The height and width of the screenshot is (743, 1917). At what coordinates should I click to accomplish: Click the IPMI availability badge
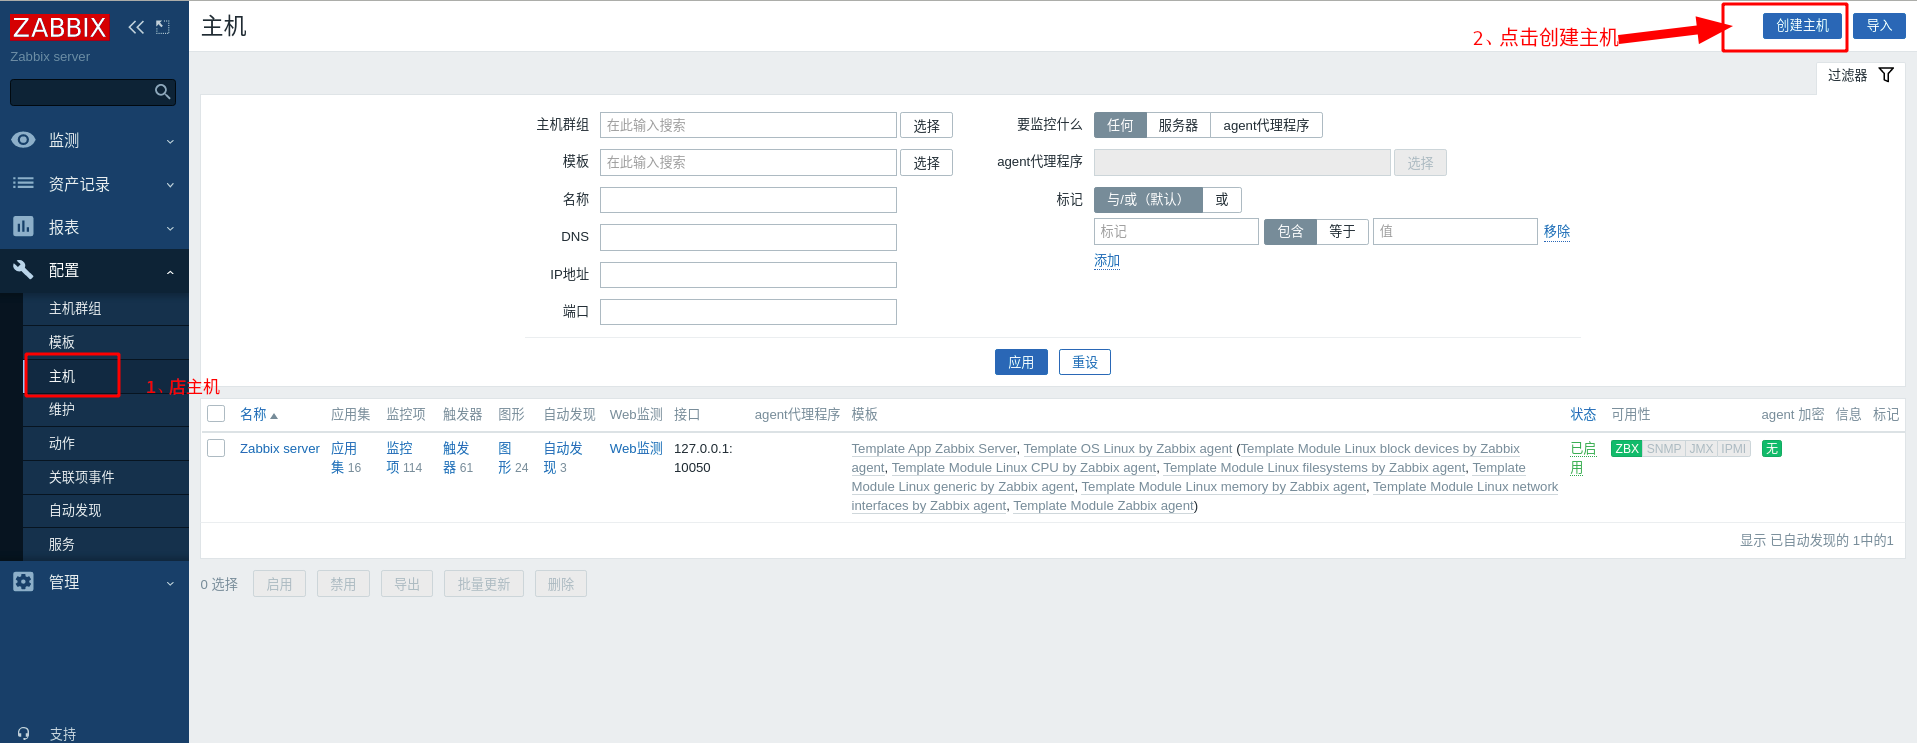(x=1734, y=449)
